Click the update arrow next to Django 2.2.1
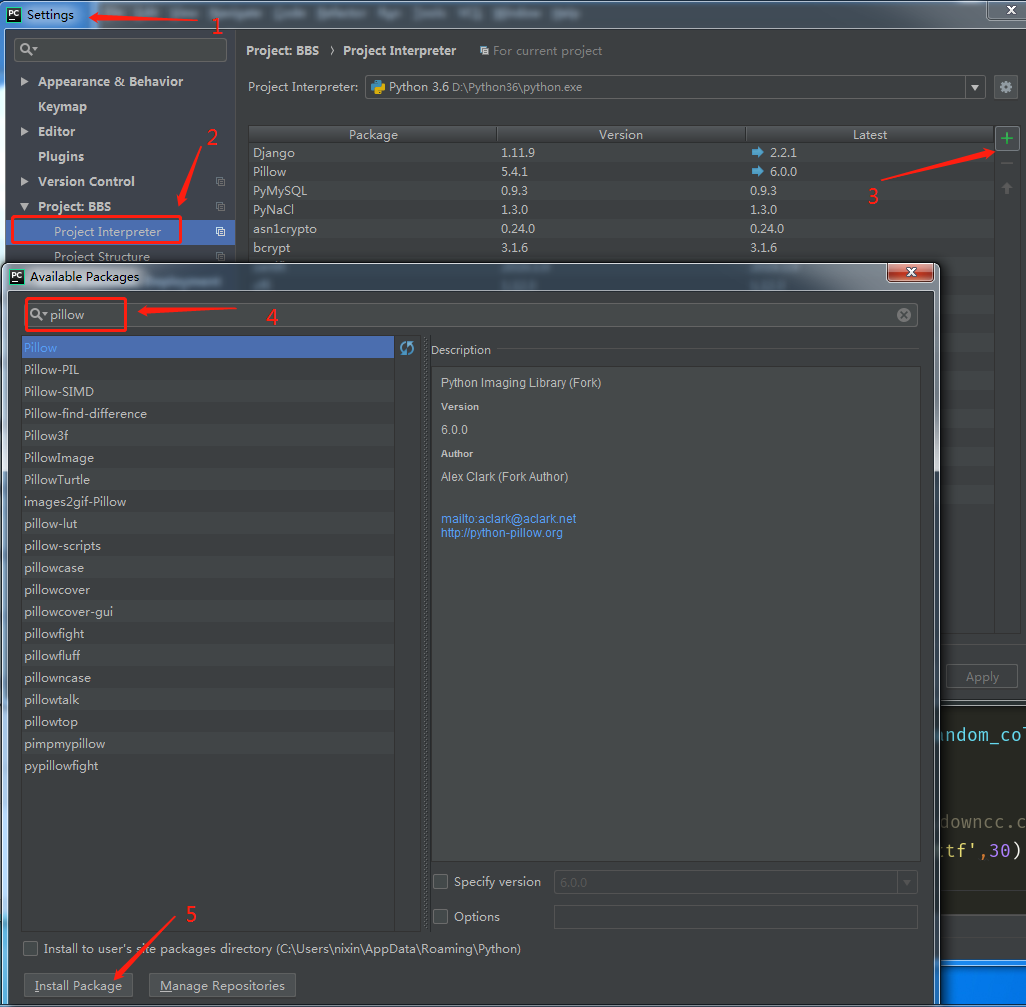Image resolution: width=1026 pixels, height=1007 pixels. [757, 152]
